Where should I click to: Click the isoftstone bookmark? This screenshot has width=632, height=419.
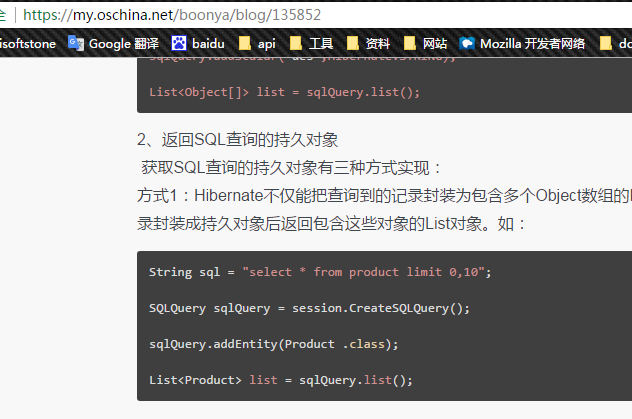27,43
